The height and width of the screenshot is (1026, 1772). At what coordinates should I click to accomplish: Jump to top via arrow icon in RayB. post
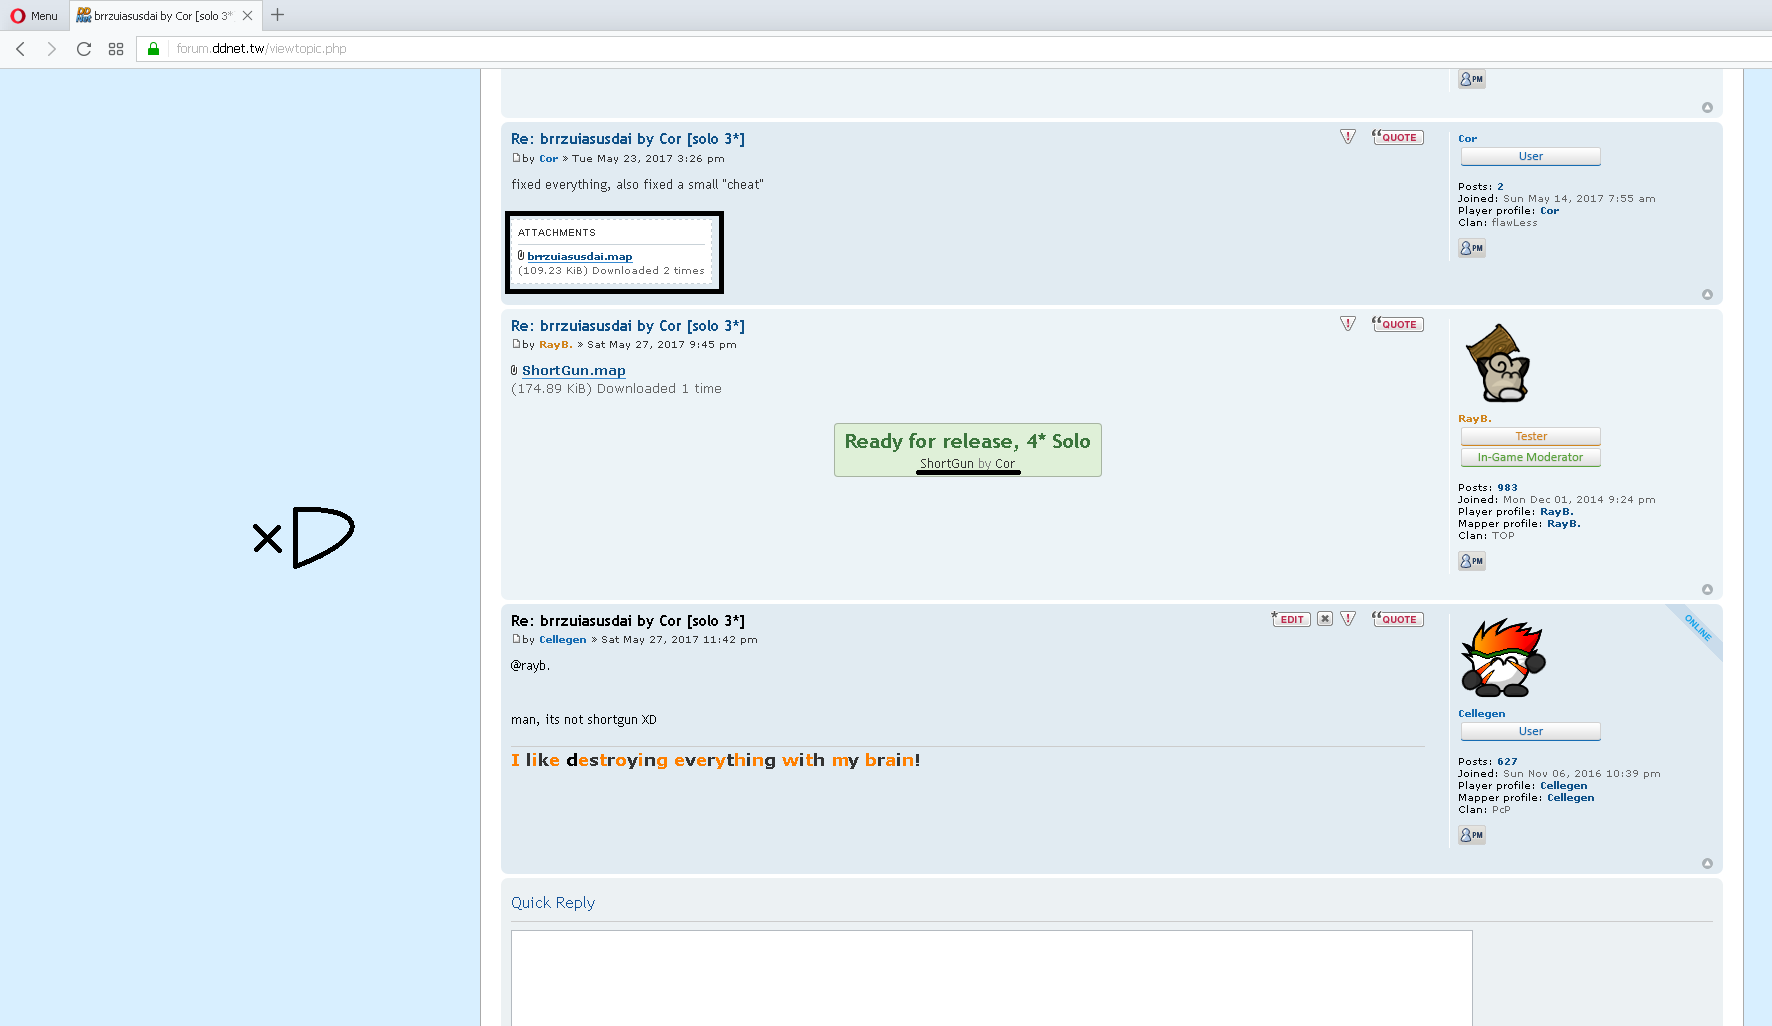pyautogui.click(x=1707, y=589)
